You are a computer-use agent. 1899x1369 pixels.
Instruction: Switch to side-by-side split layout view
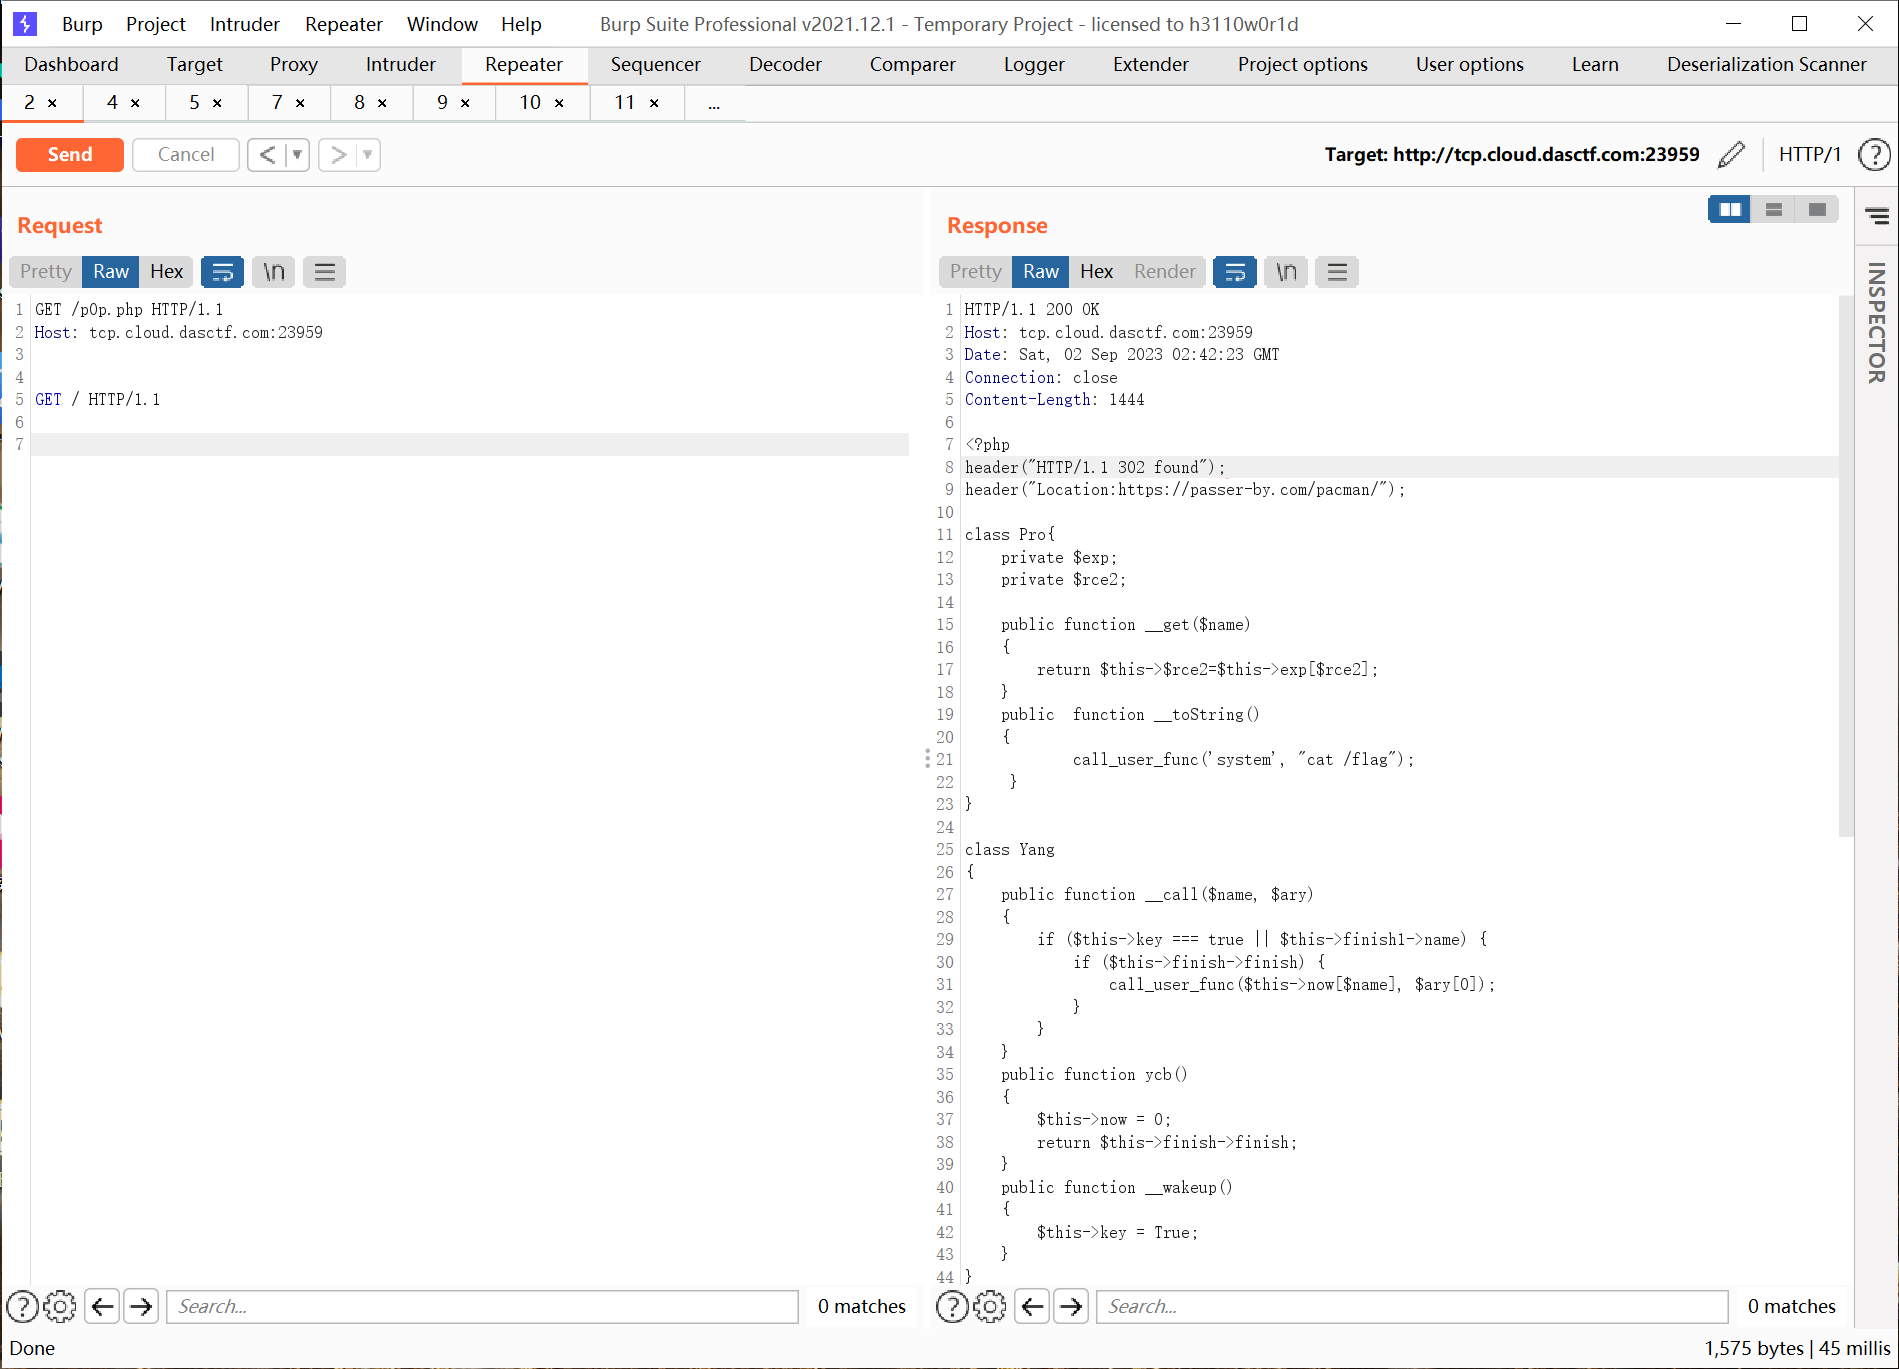tap(1729, 210)
